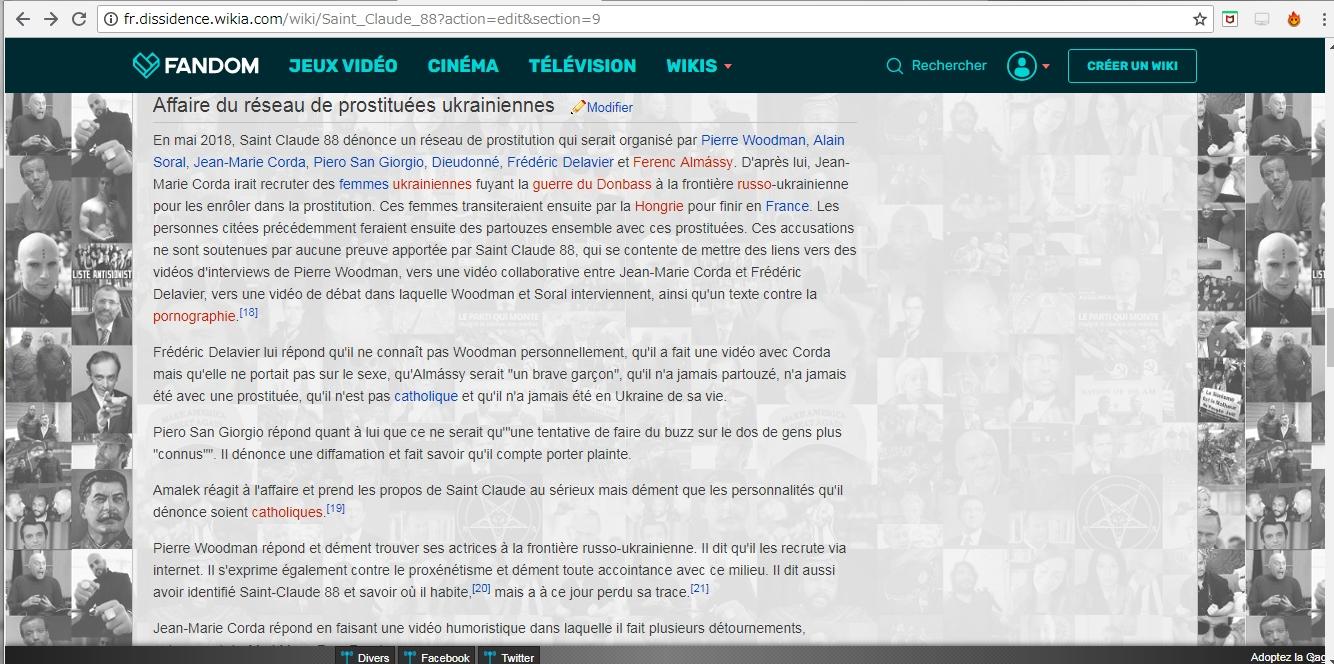Click the Rechercher search field
Image resolution: width=1334 pixels, height=664 pixels.
(x=948, y=66)
